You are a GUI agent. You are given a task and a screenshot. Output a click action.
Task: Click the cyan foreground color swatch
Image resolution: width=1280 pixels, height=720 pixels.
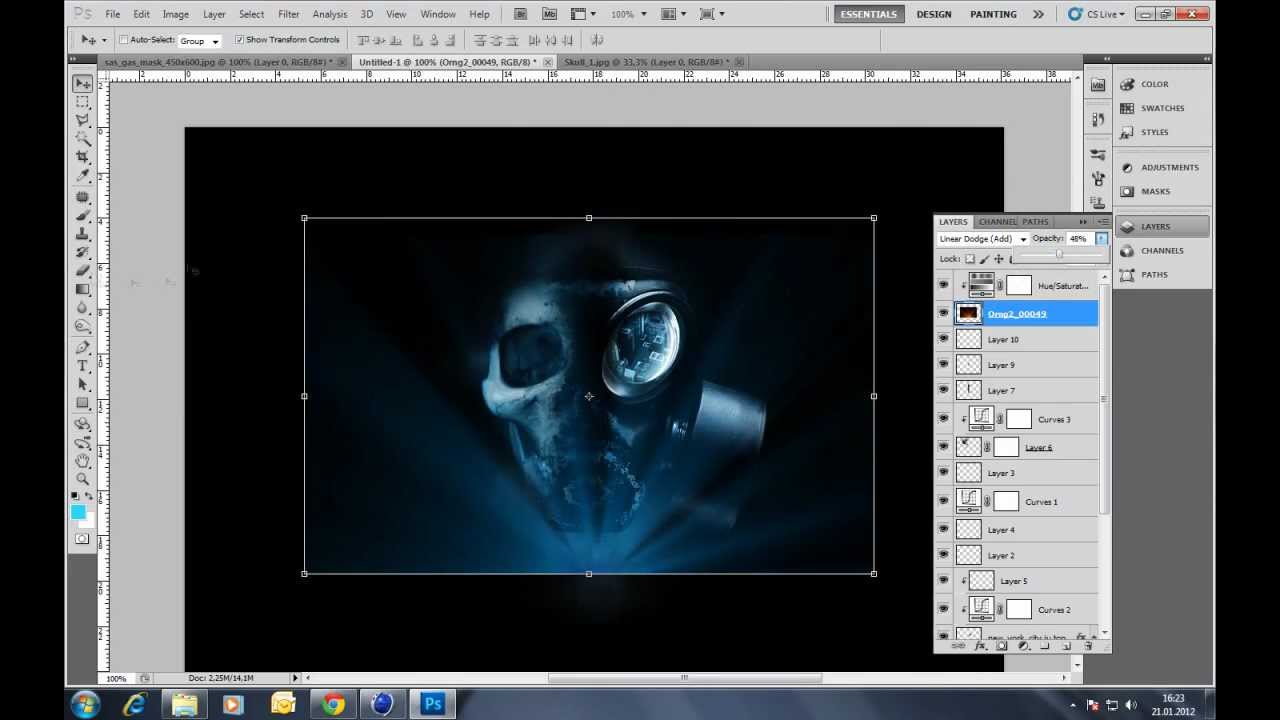pyautogui.click(x=78, y=512)
